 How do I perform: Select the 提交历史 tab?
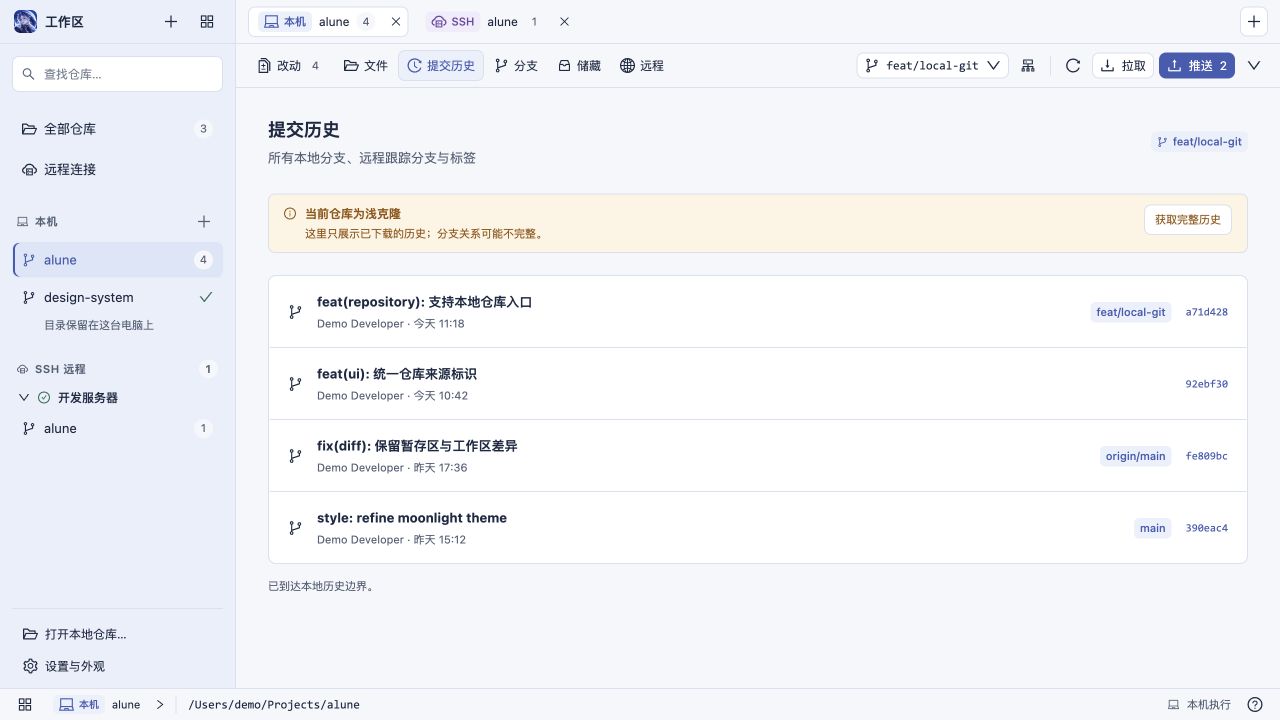point(441,65)
